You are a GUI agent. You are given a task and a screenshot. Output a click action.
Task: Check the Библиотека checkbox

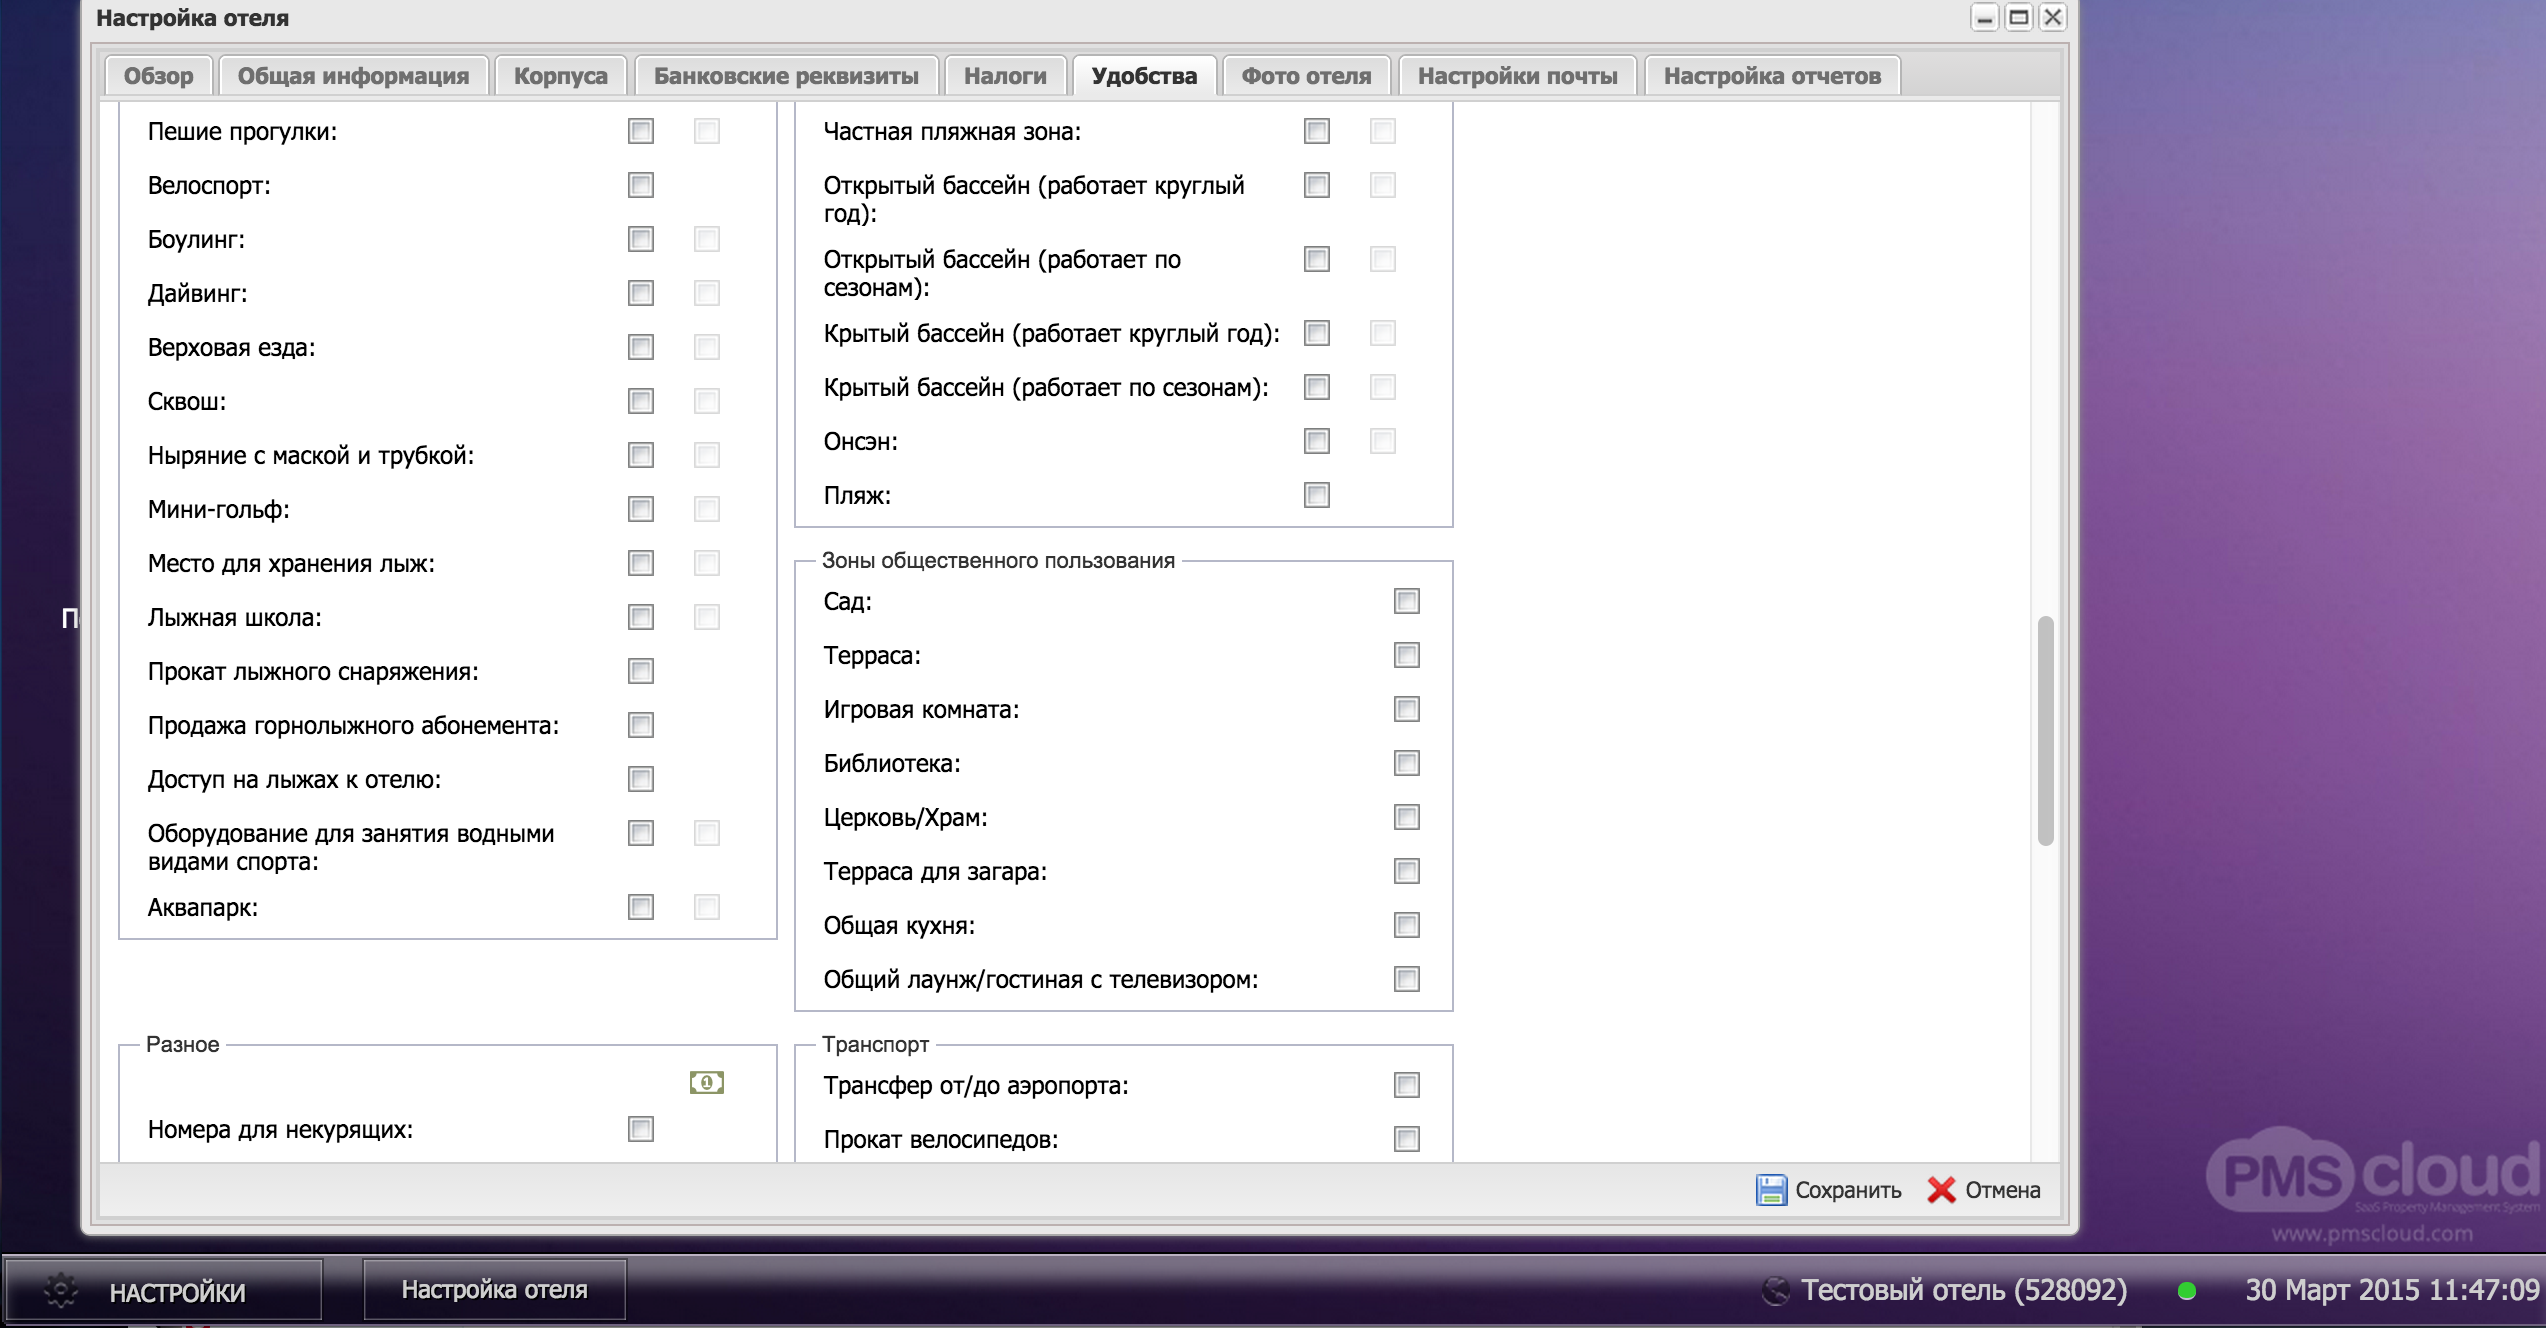1406,763
